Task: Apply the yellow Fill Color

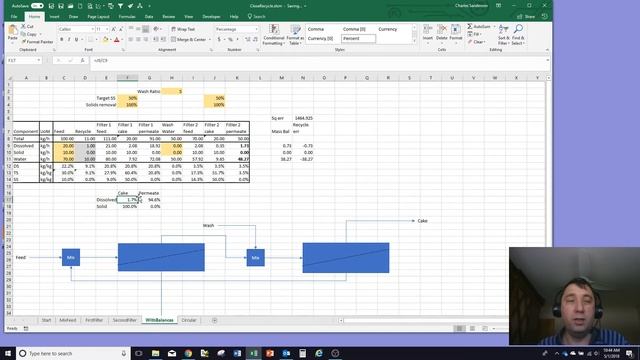Action: [105, 40]
